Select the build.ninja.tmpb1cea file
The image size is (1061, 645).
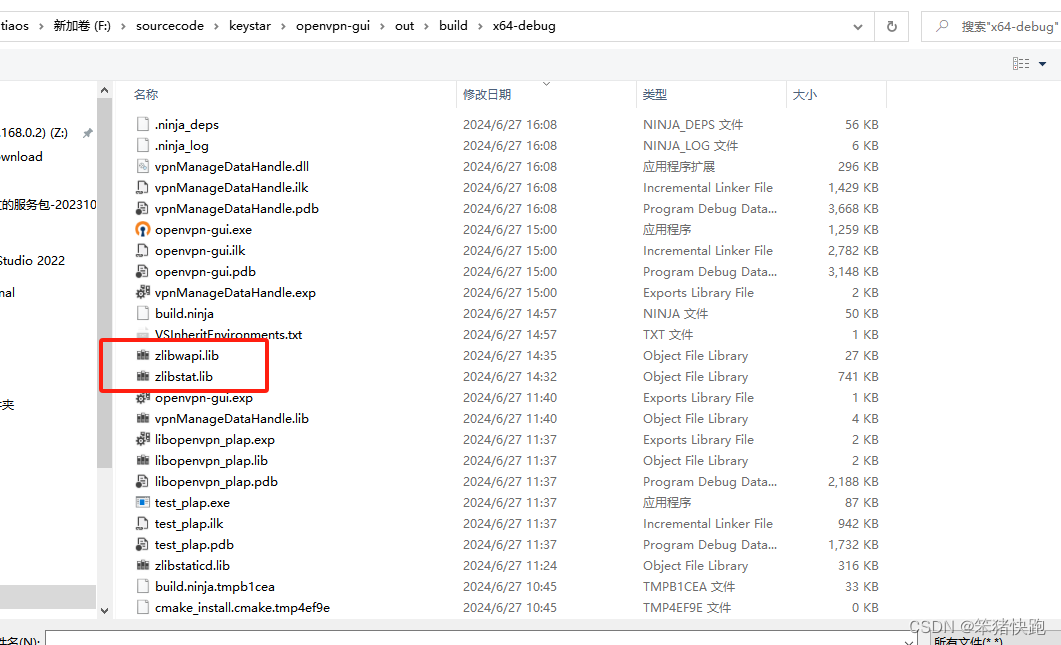pyautogui.click(x=214, y=586)
